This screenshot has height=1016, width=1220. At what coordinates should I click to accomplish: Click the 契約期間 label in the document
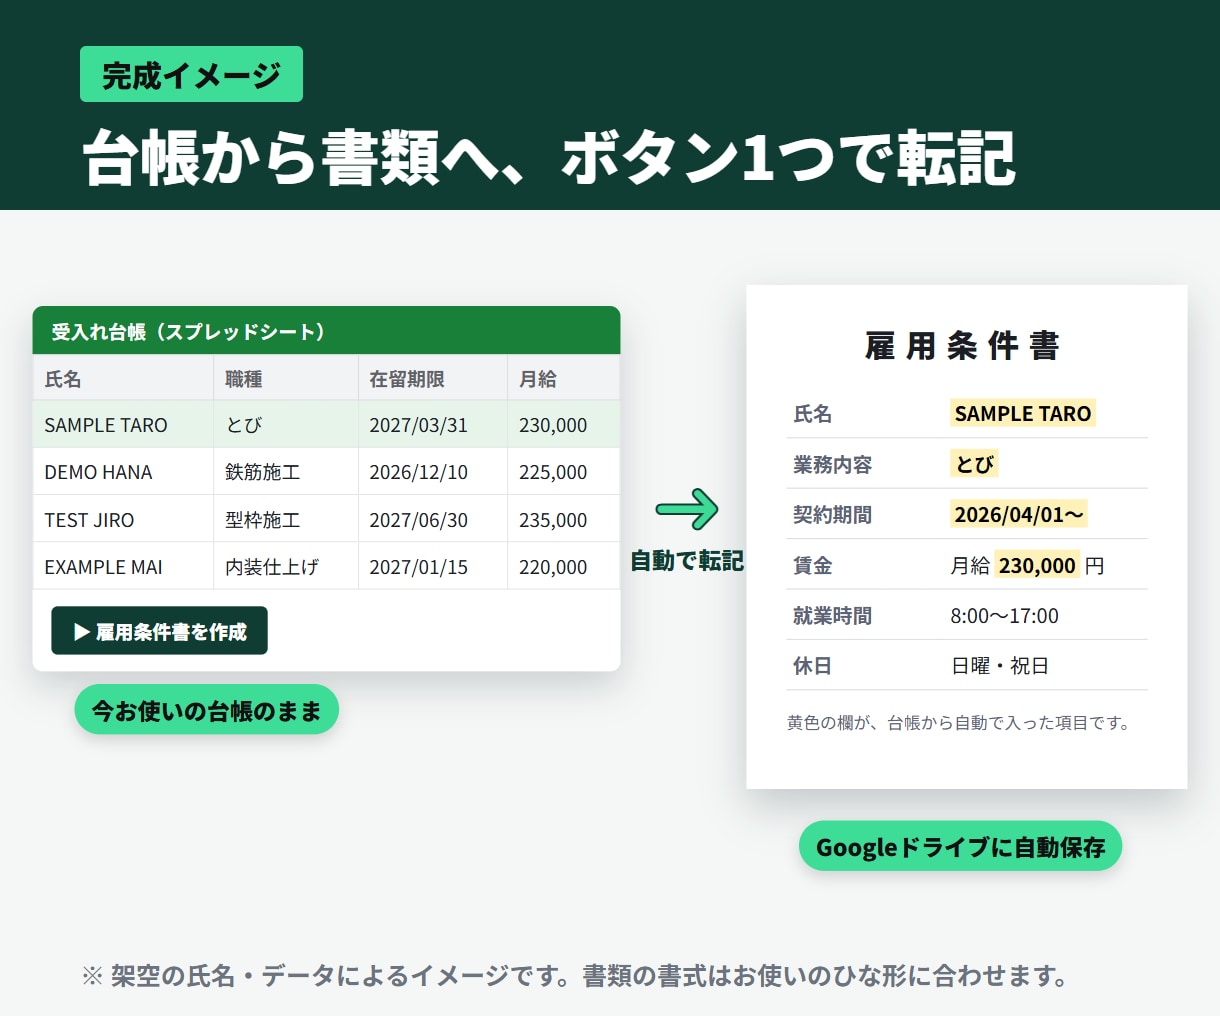(x=832, y=514)
